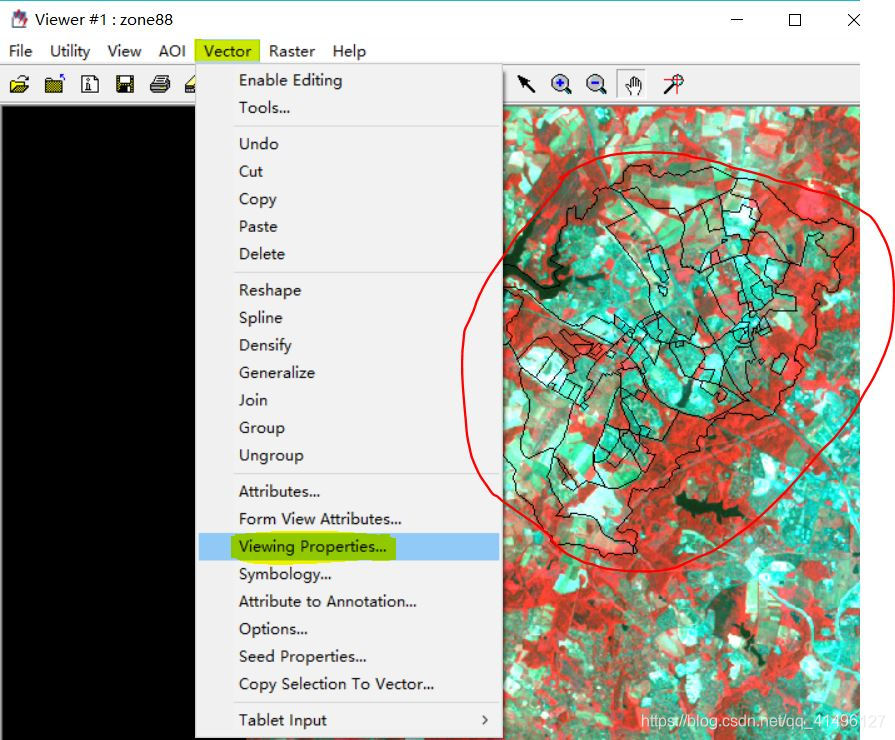This screenshot has height=740, width=895.
Task: Click the satellite image in the viewer
Action: pos(682,423)
